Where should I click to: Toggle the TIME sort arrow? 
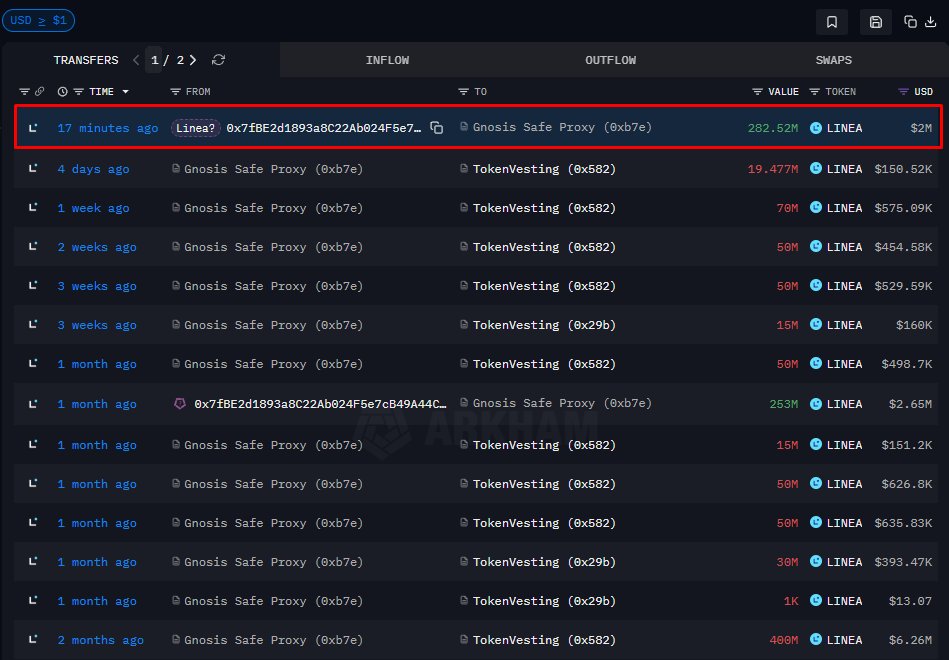[x=125, y=92]
